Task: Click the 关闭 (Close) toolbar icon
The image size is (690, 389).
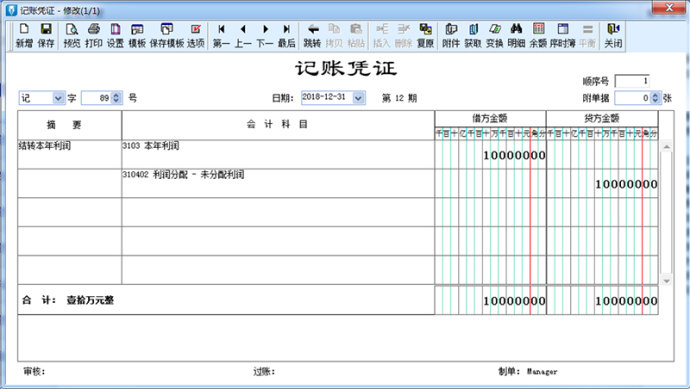Action: coord(613,35)
